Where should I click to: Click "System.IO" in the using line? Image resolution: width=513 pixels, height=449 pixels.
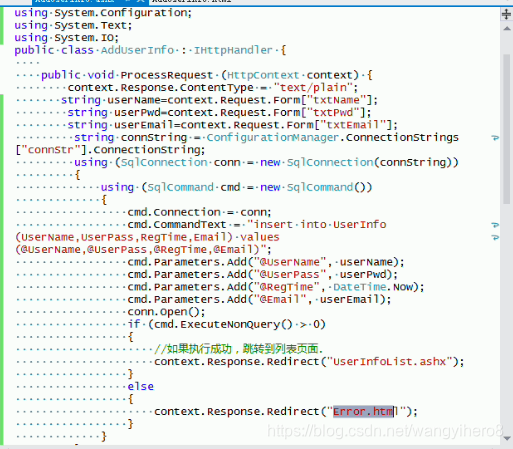pyautogui.click(x=84, y=38)
